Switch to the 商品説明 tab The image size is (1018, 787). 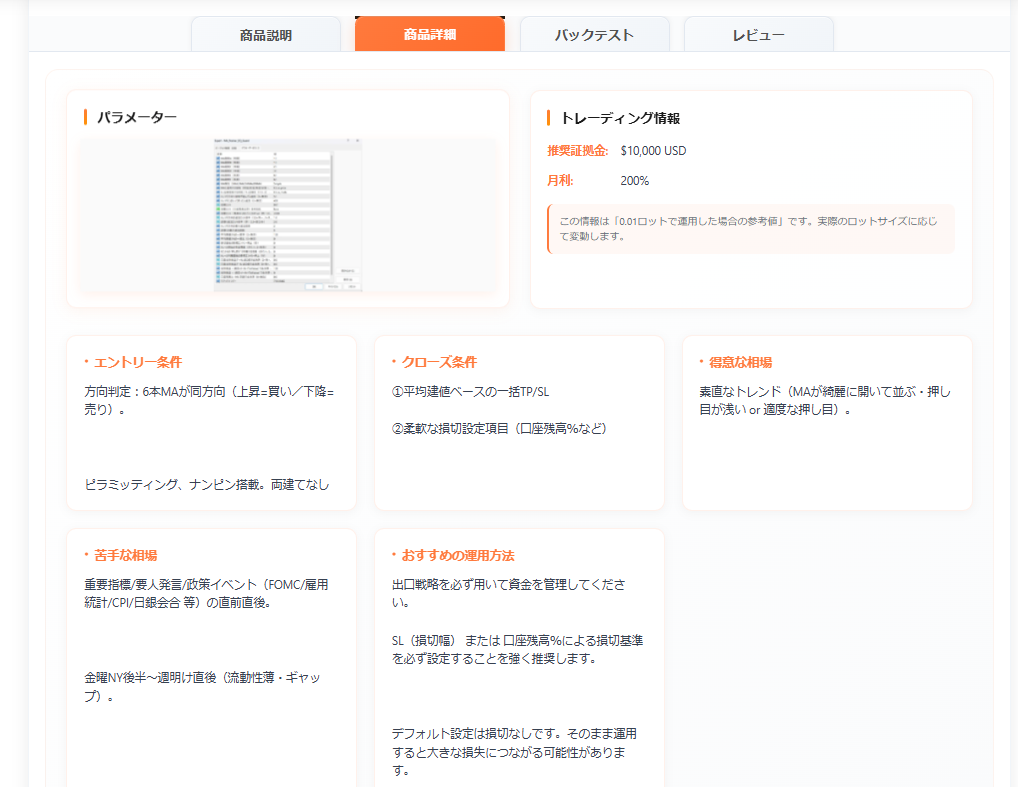pos(266,35)
